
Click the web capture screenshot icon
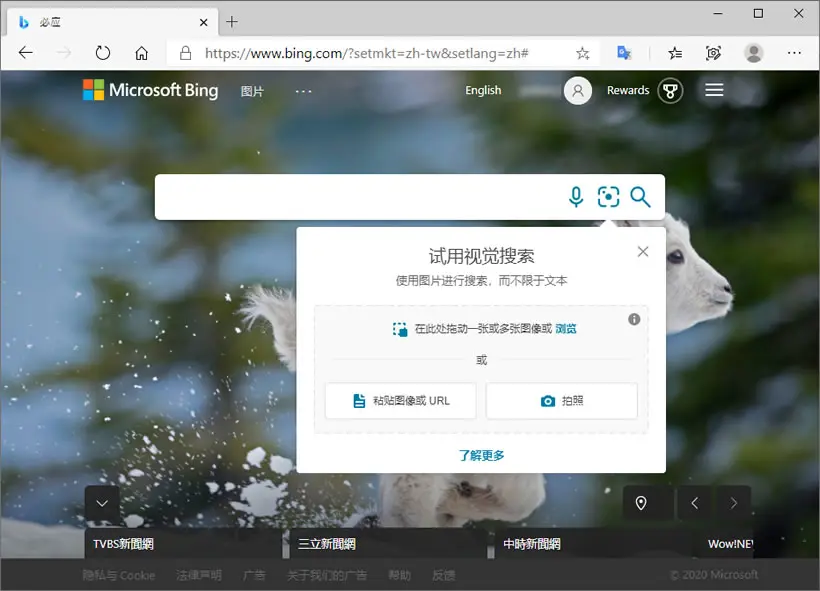(x=713, y=53)
